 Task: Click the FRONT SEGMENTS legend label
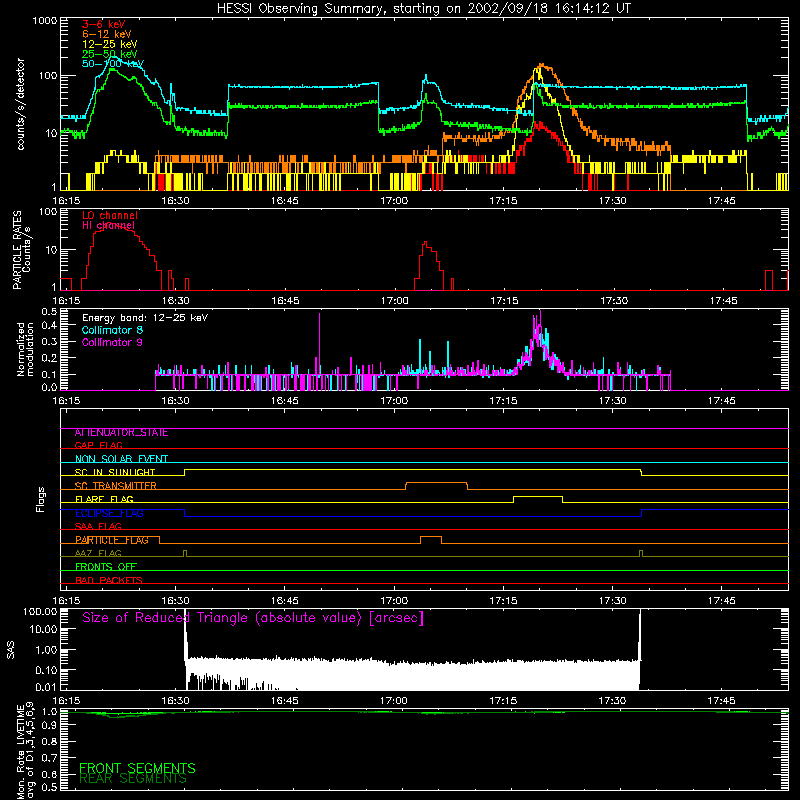pos(137,768)
